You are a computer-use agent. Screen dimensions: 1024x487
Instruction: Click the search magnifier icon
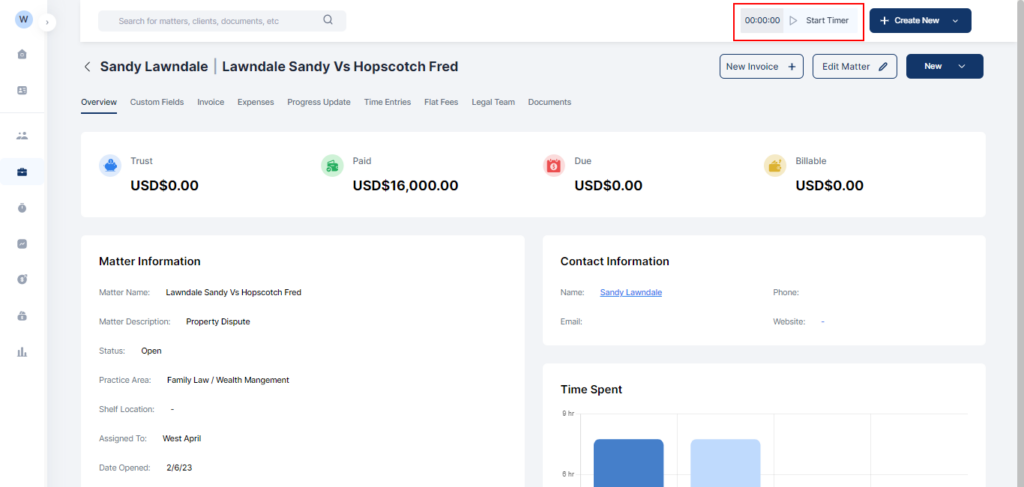329,20
